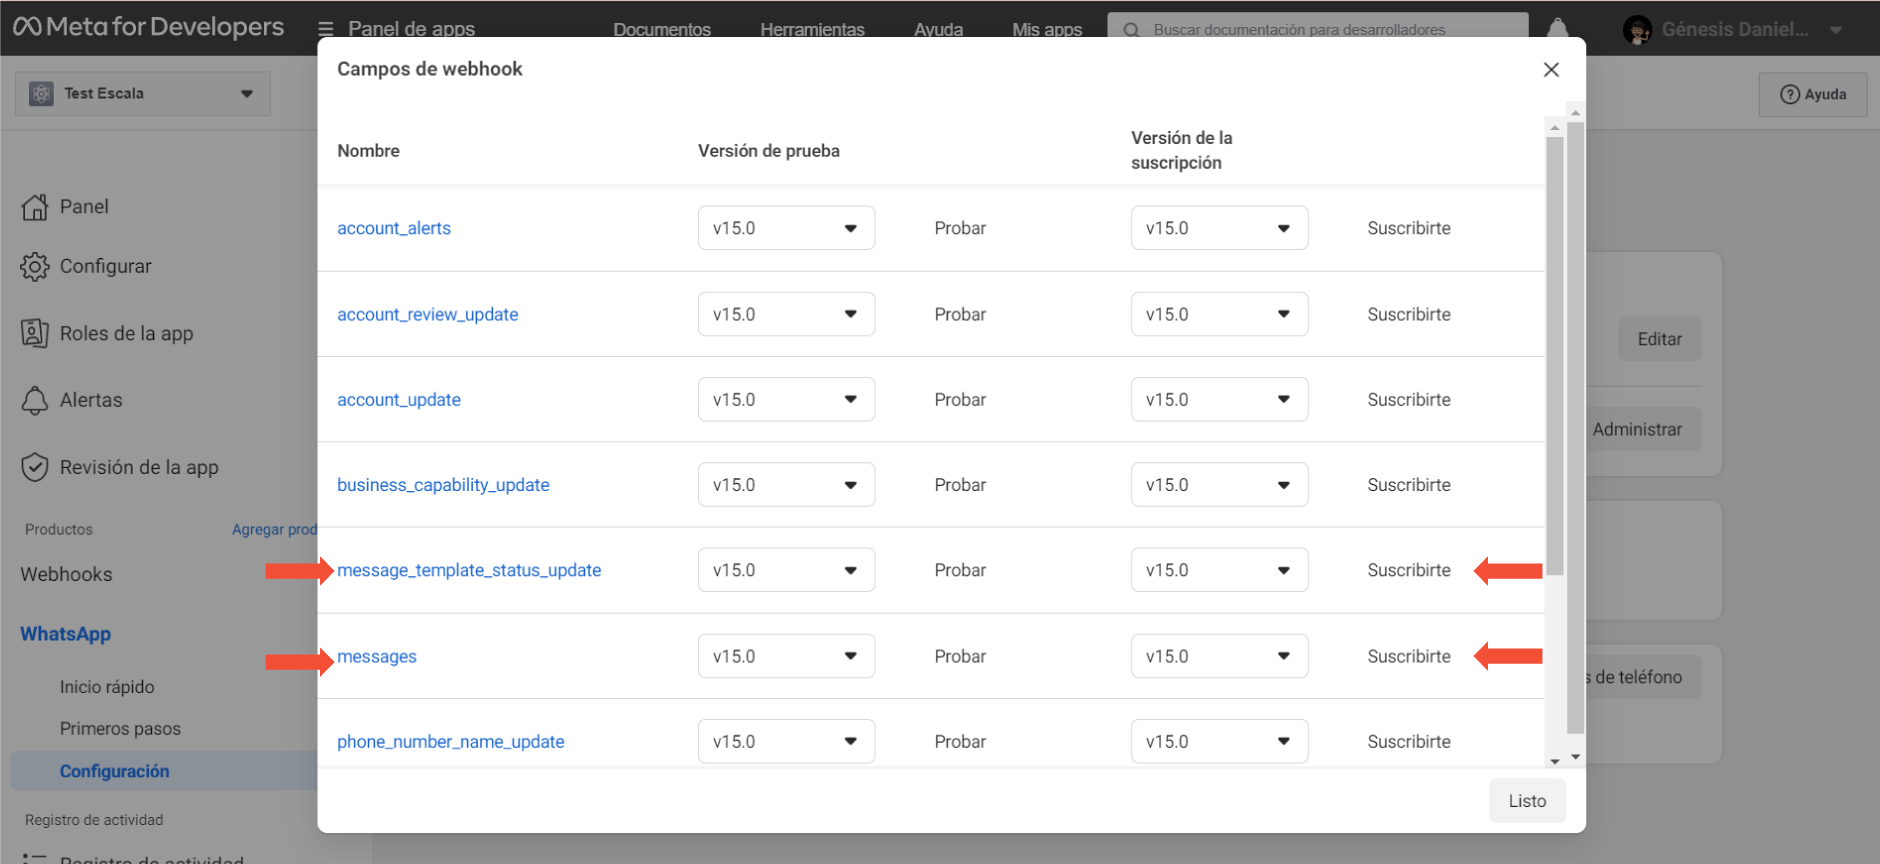Image resolution: width=1880 pixels, height=864 pixels.
Task: Open Documentos in the top navigation
Action: coord(662,29)
